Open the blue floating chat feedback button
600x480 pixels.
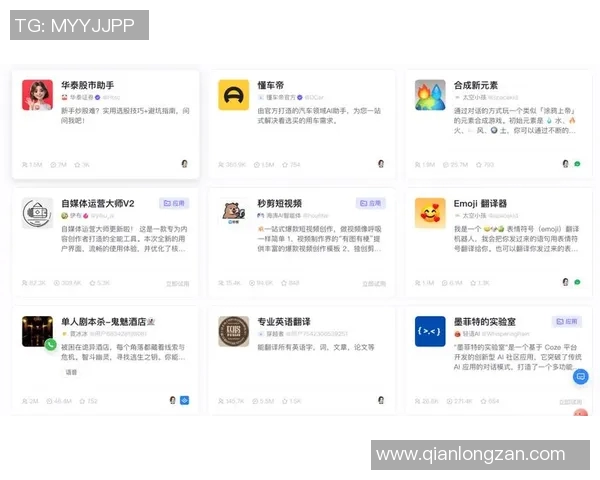click(x=580, y=377)
